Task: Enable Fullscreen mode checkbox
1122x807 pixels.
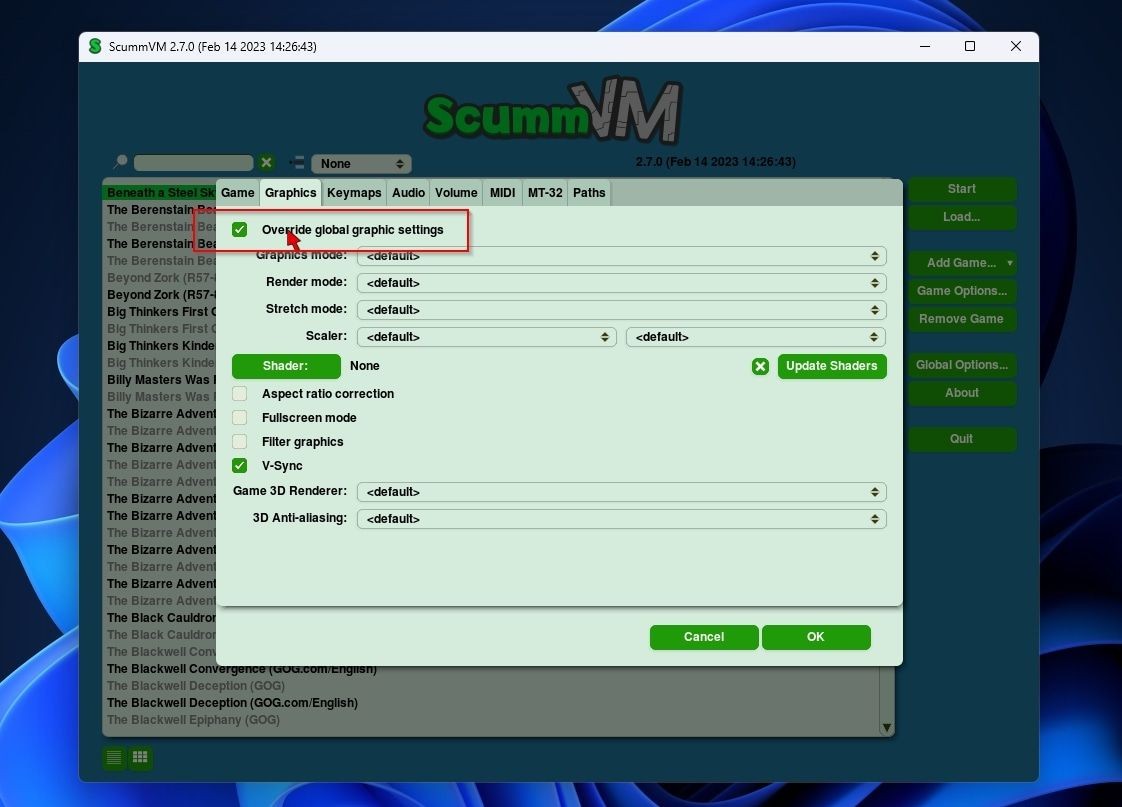Action: pyautogui.click(x=240, y=418)
